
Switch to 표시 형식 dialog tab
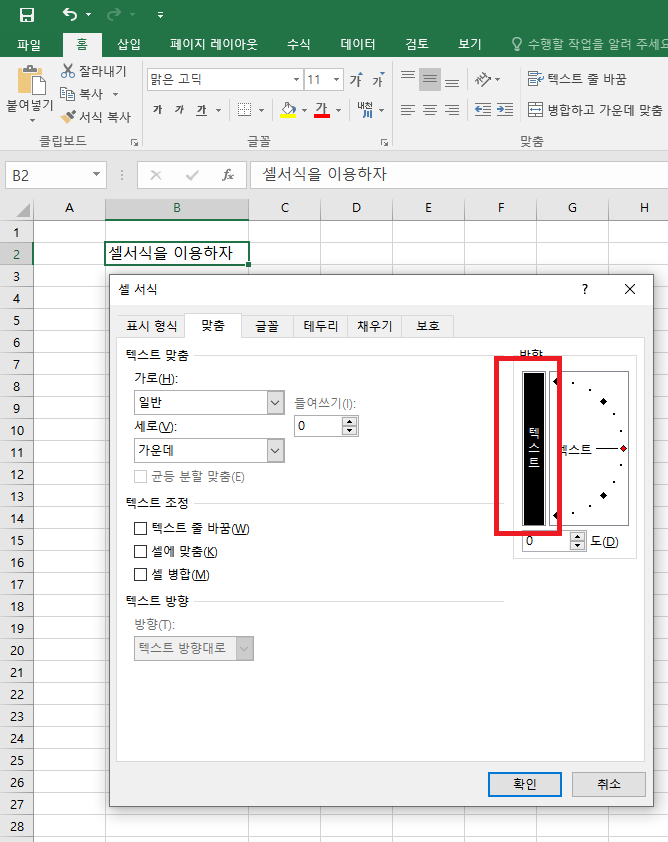(151, 326)
